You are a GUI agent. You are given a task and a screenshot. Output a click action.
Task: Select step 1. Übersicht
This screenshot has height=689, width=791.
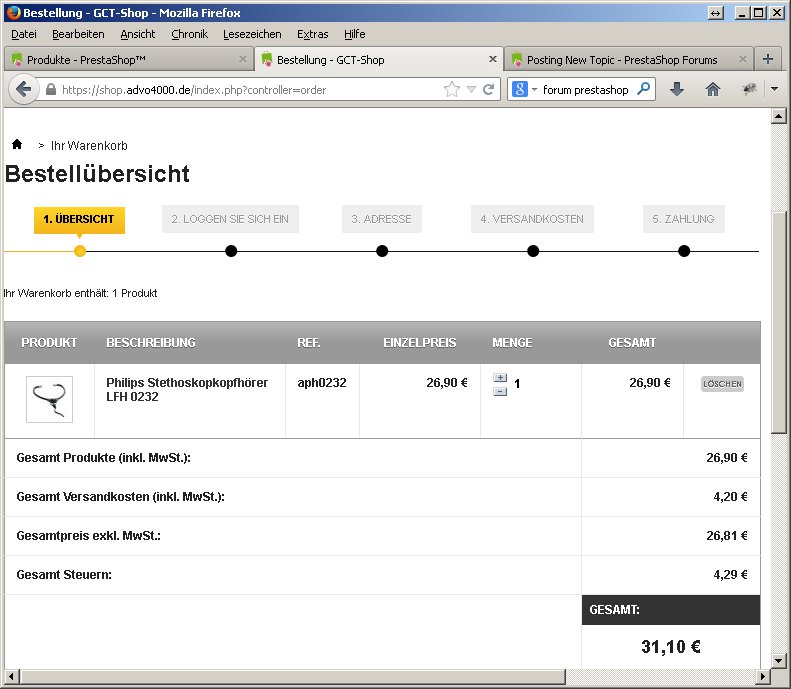pyautogui.click(x=79, y=219)
